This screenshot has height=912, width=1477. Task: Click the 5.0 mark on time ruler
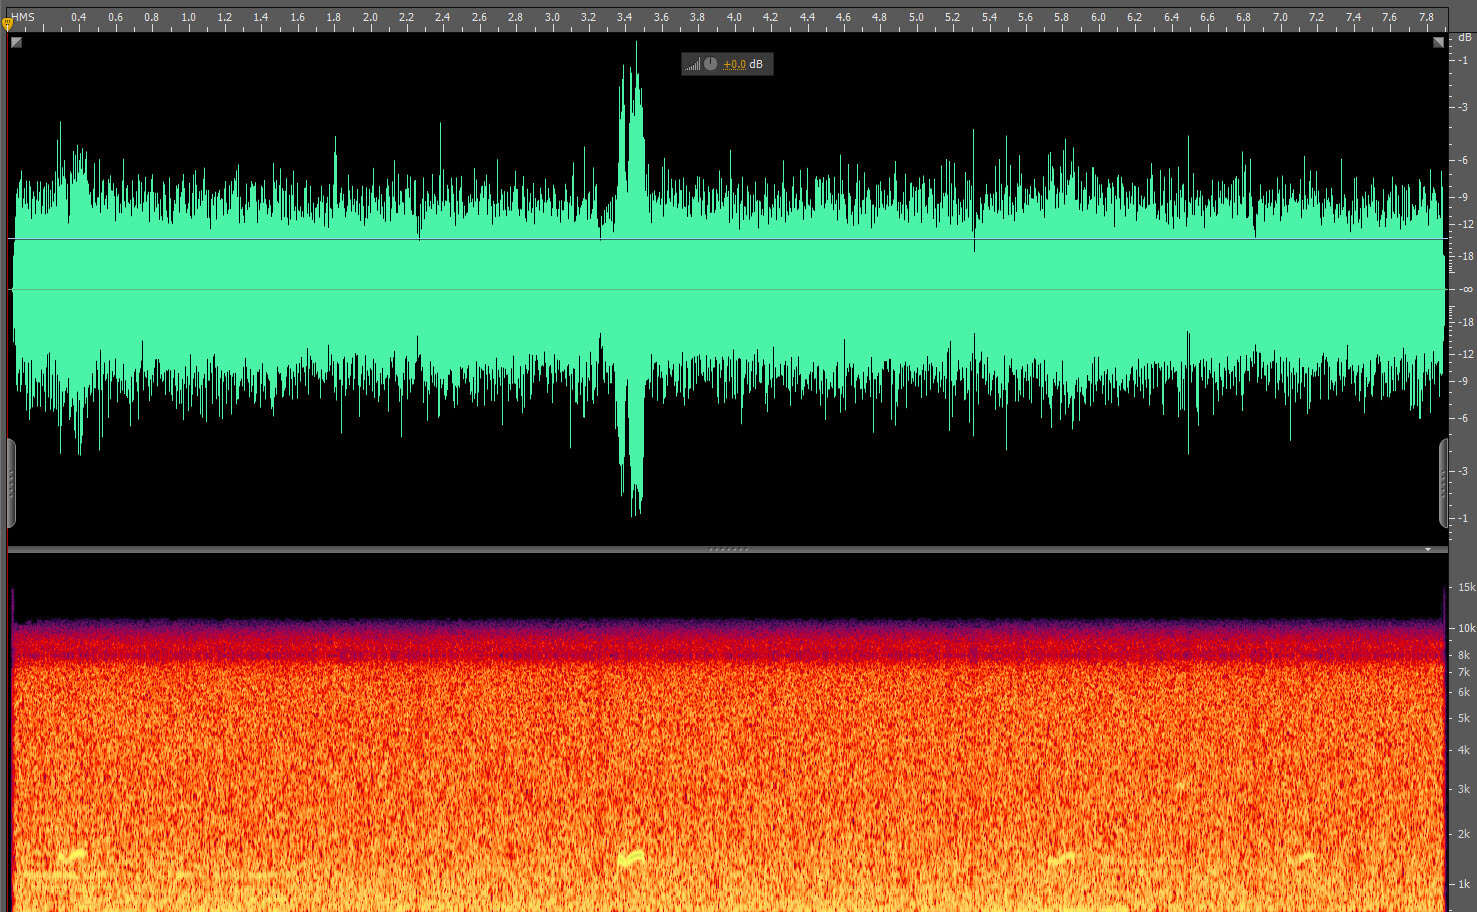(x=916, y=17)
